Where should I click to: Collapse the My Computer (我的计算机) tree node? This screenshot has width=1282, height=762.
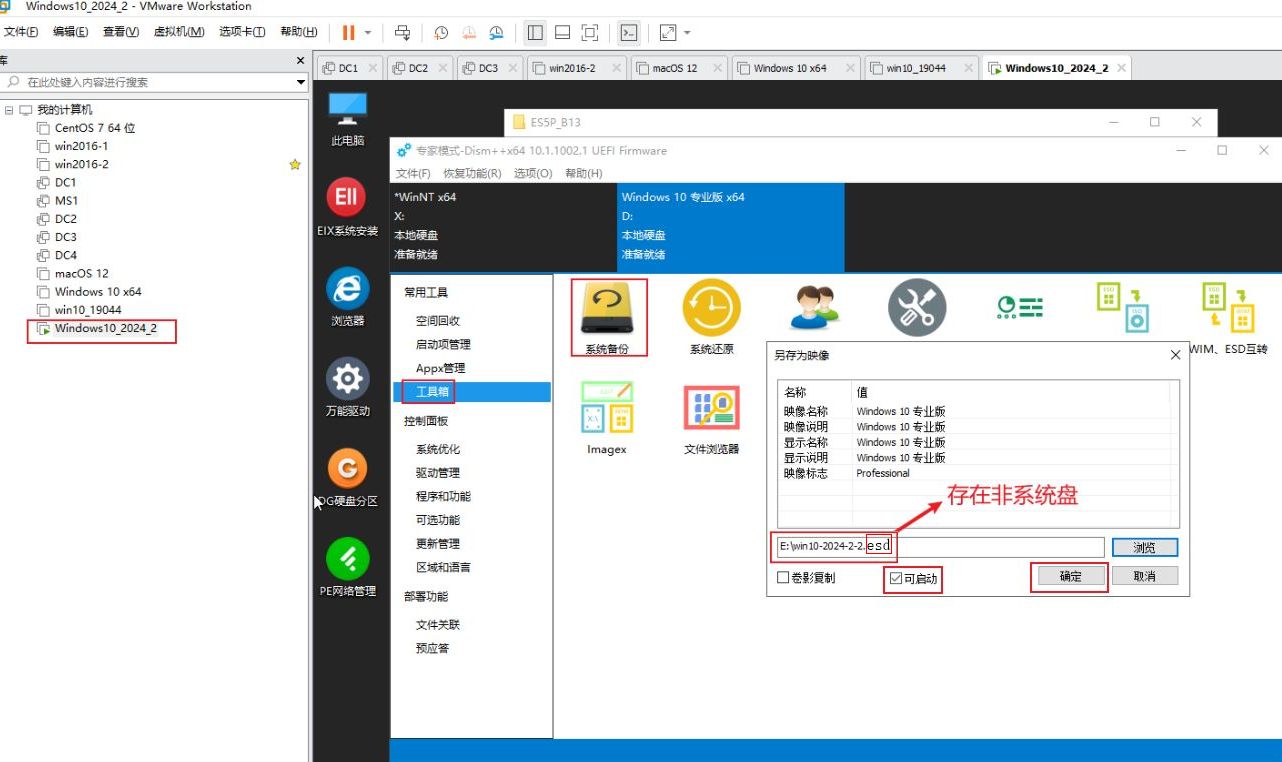(10, 110)
